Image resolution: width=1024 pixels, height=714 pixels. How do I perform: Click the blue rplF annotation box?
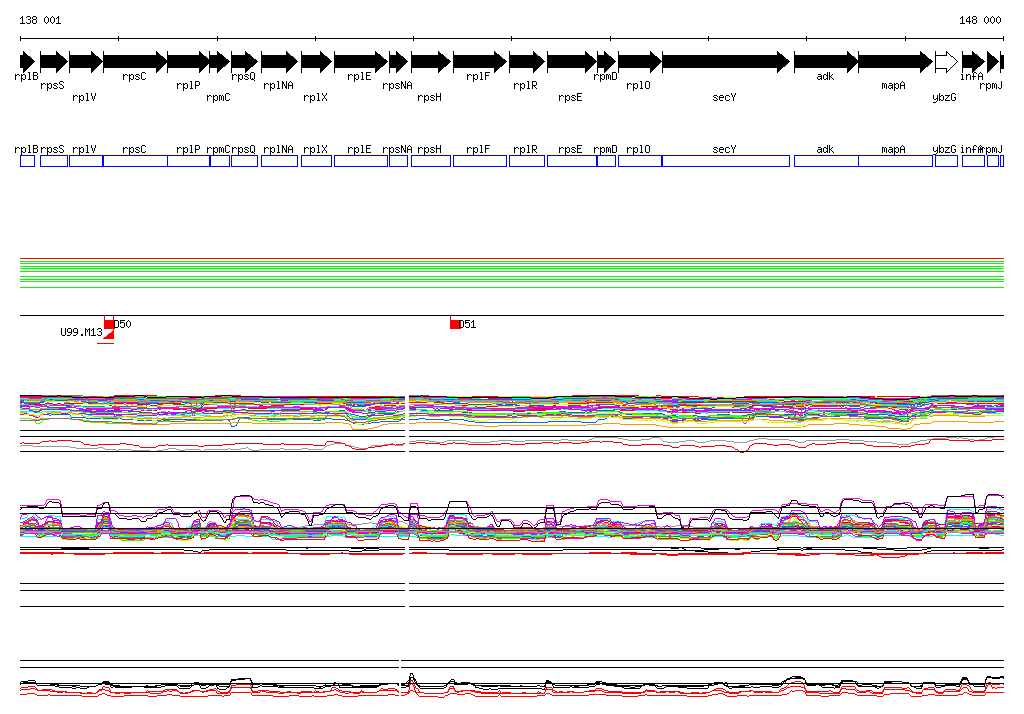click(480, 161)
